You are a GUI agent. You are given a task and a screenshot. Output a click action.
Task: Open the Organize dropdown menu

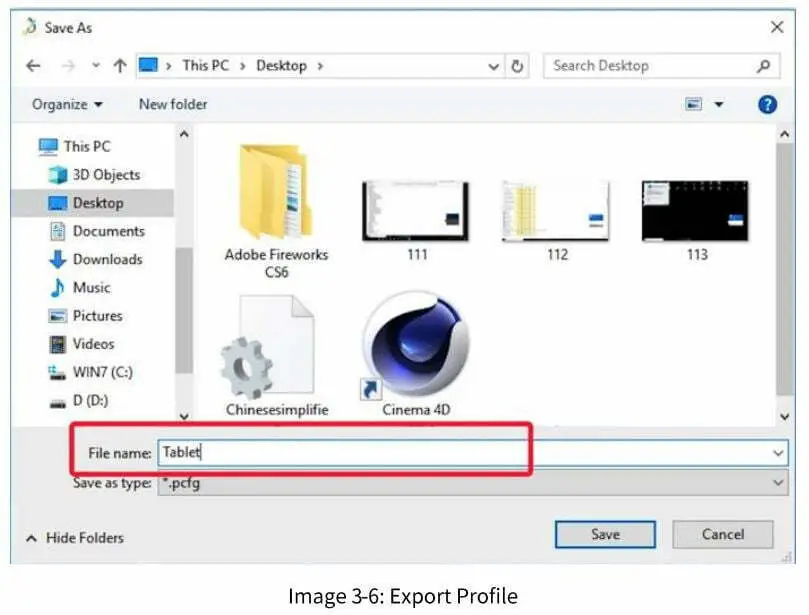66,103
